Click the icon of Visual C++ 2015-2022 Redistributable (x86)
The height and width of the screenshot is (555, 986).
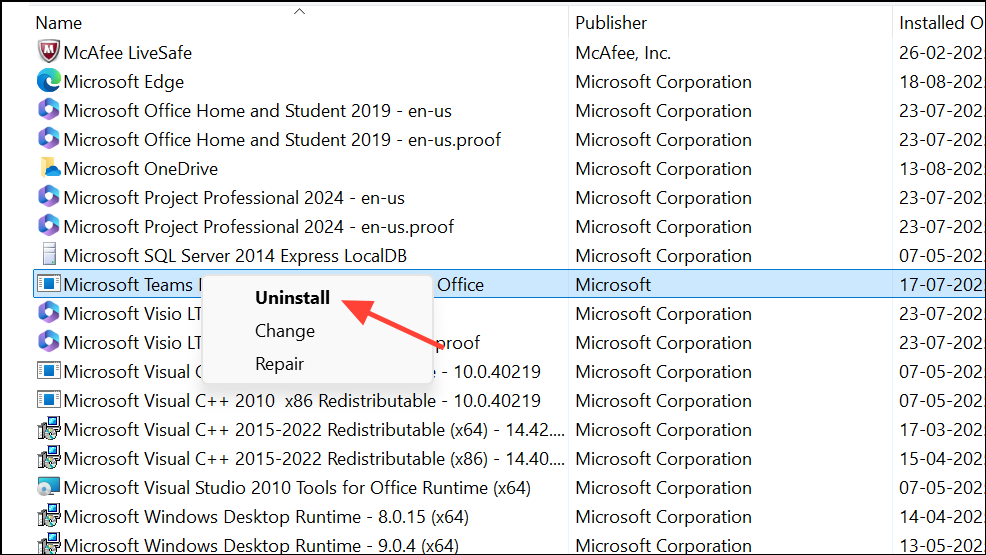point(48,458)
